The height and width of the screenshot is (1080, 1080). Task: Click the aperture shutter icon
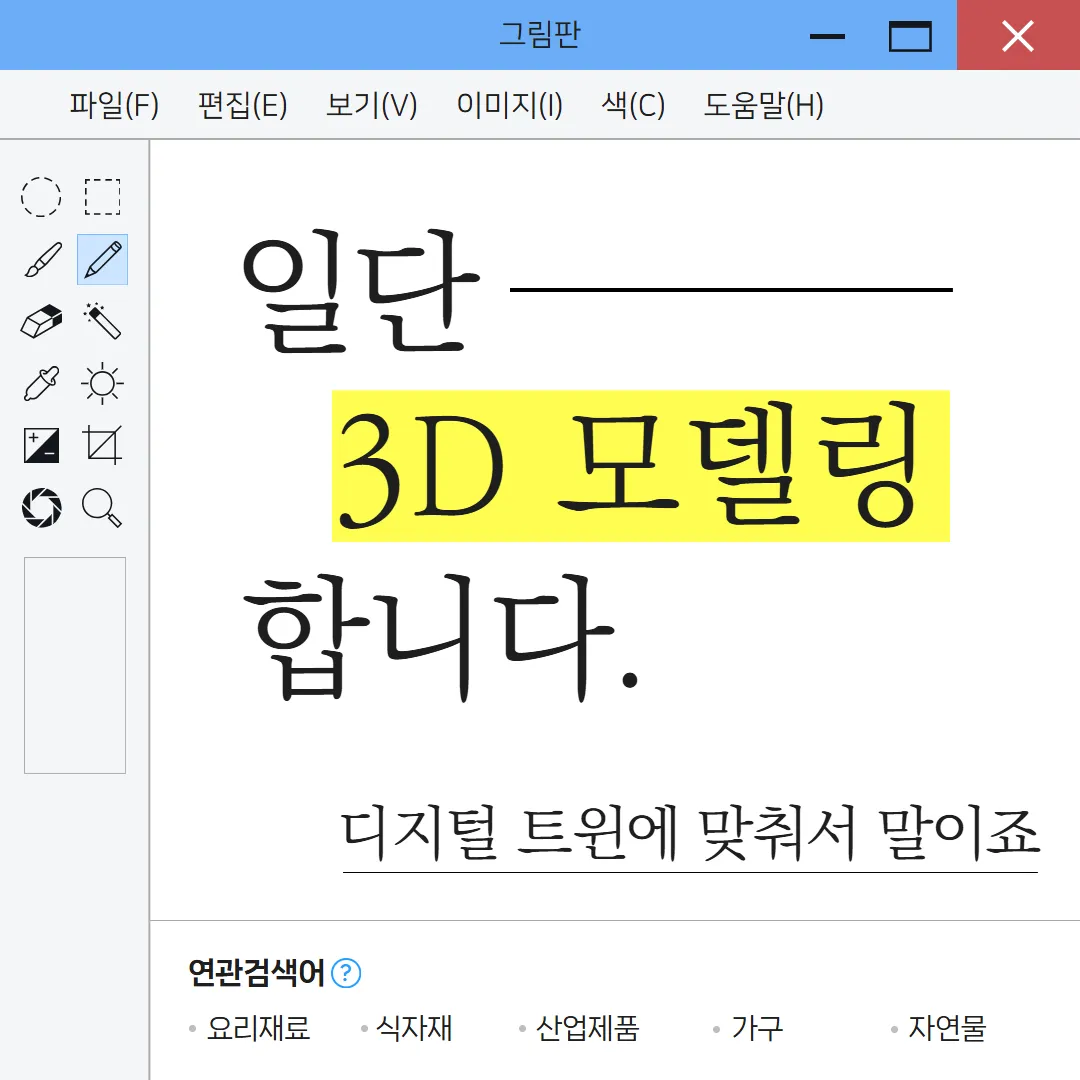[x=40, y=508]
